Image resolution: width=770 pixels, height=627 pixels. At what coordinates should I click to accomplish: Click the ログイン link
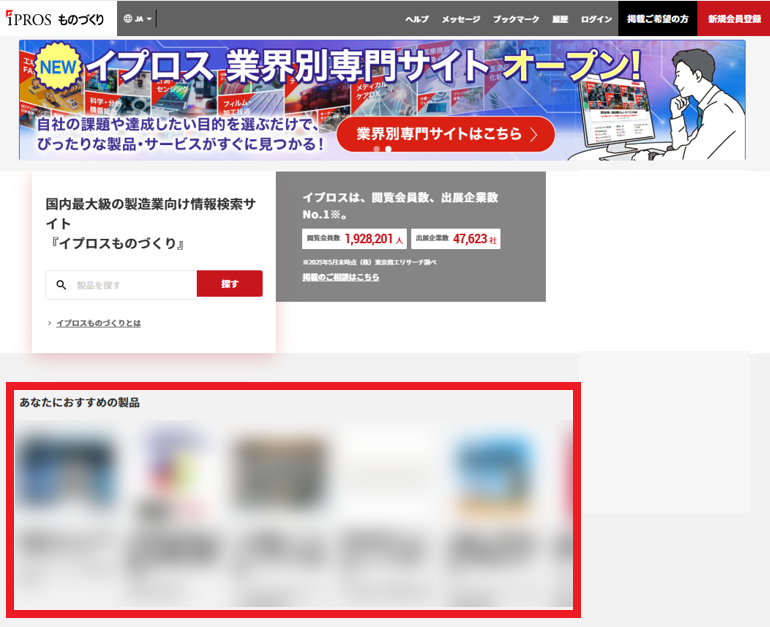click(596, 19)
